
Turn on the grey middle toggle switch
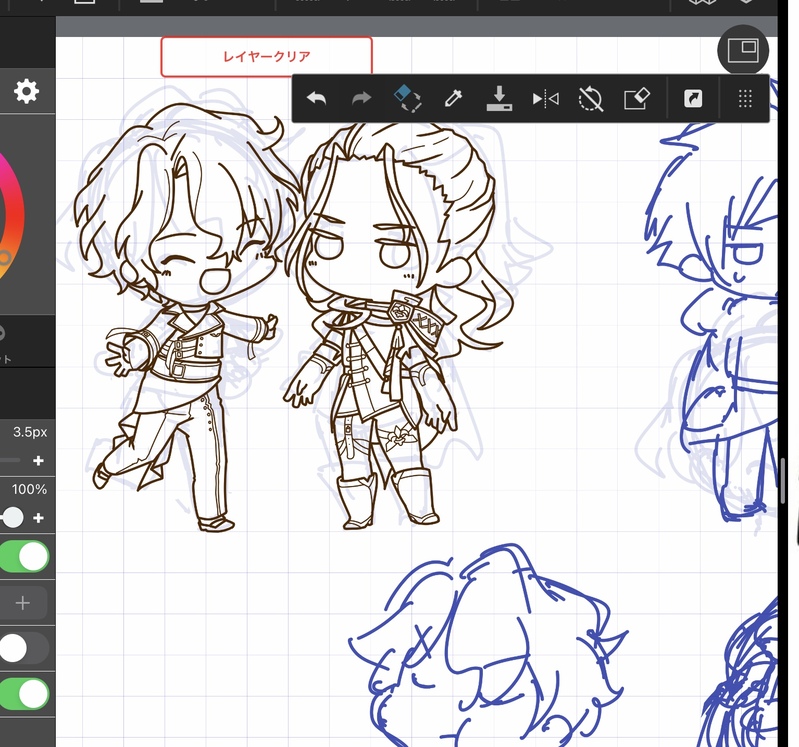(x=24, y=649)
